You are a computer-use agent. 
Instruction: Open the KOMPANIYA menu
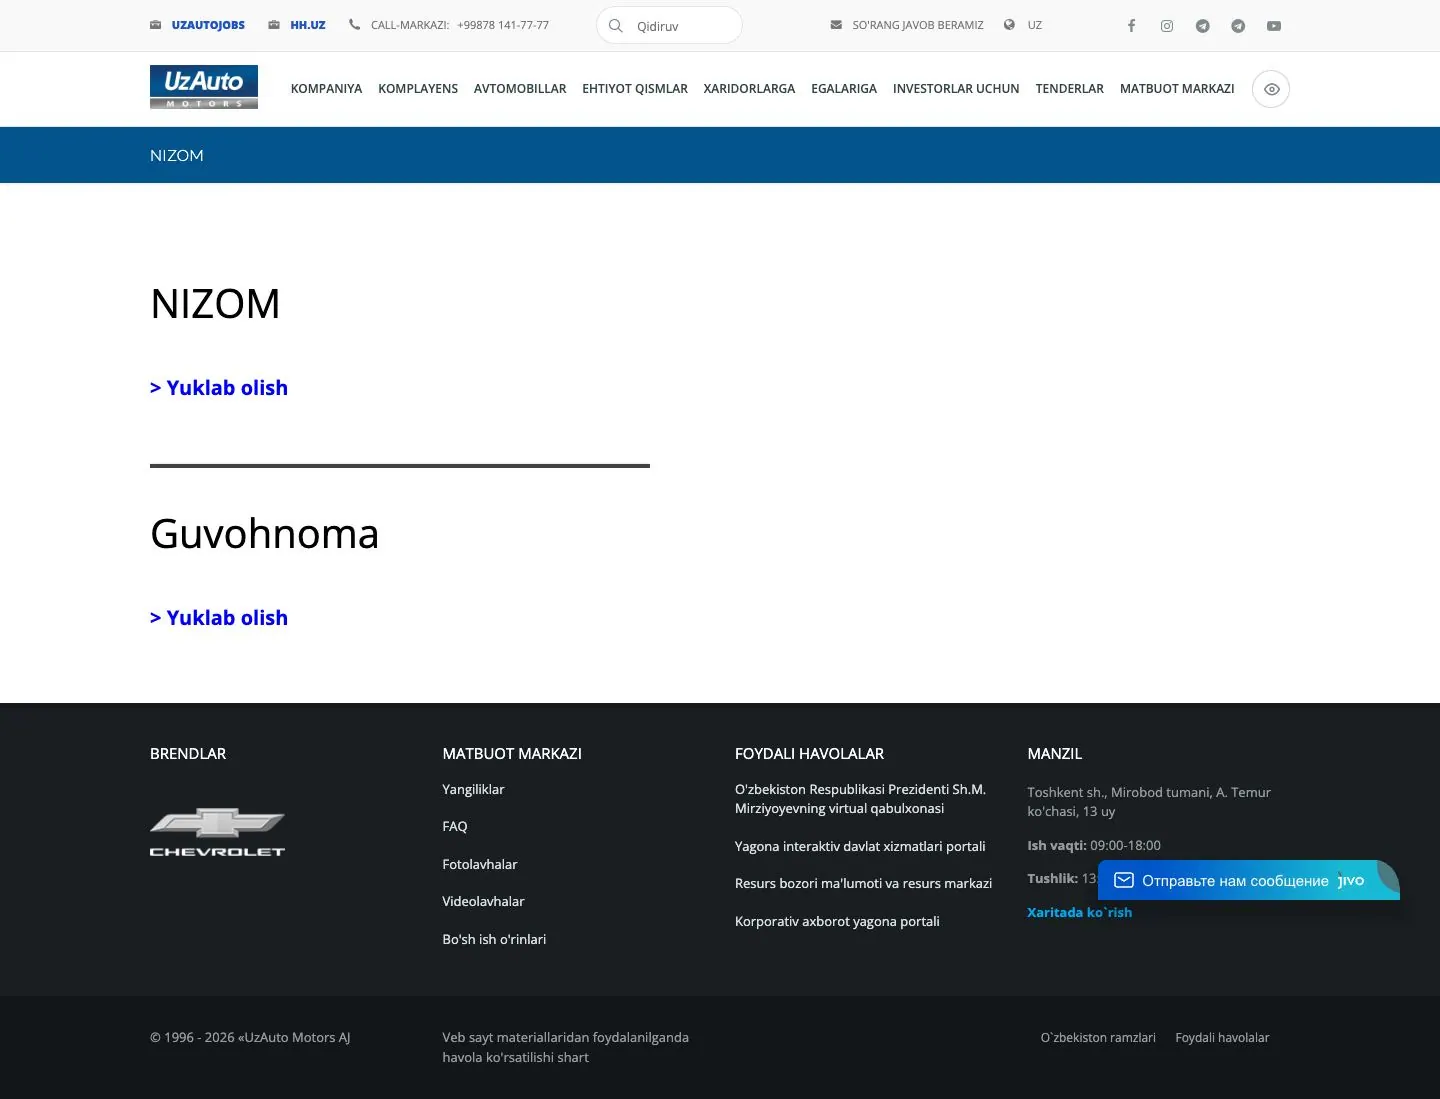(326, 89)
